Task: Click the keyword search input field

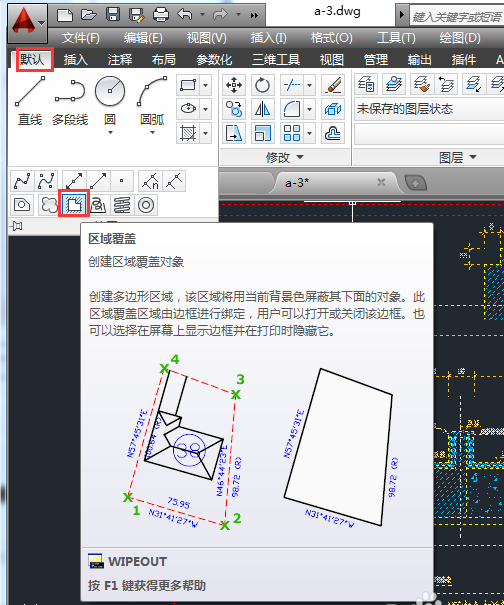Action: tap(457, 16)
